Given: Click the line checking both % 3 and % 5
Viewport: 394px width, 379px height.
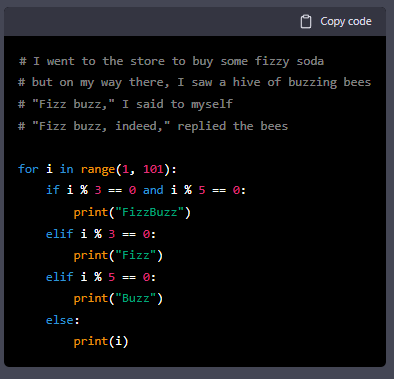Looking at the screenshot, I should click(146, 190).
